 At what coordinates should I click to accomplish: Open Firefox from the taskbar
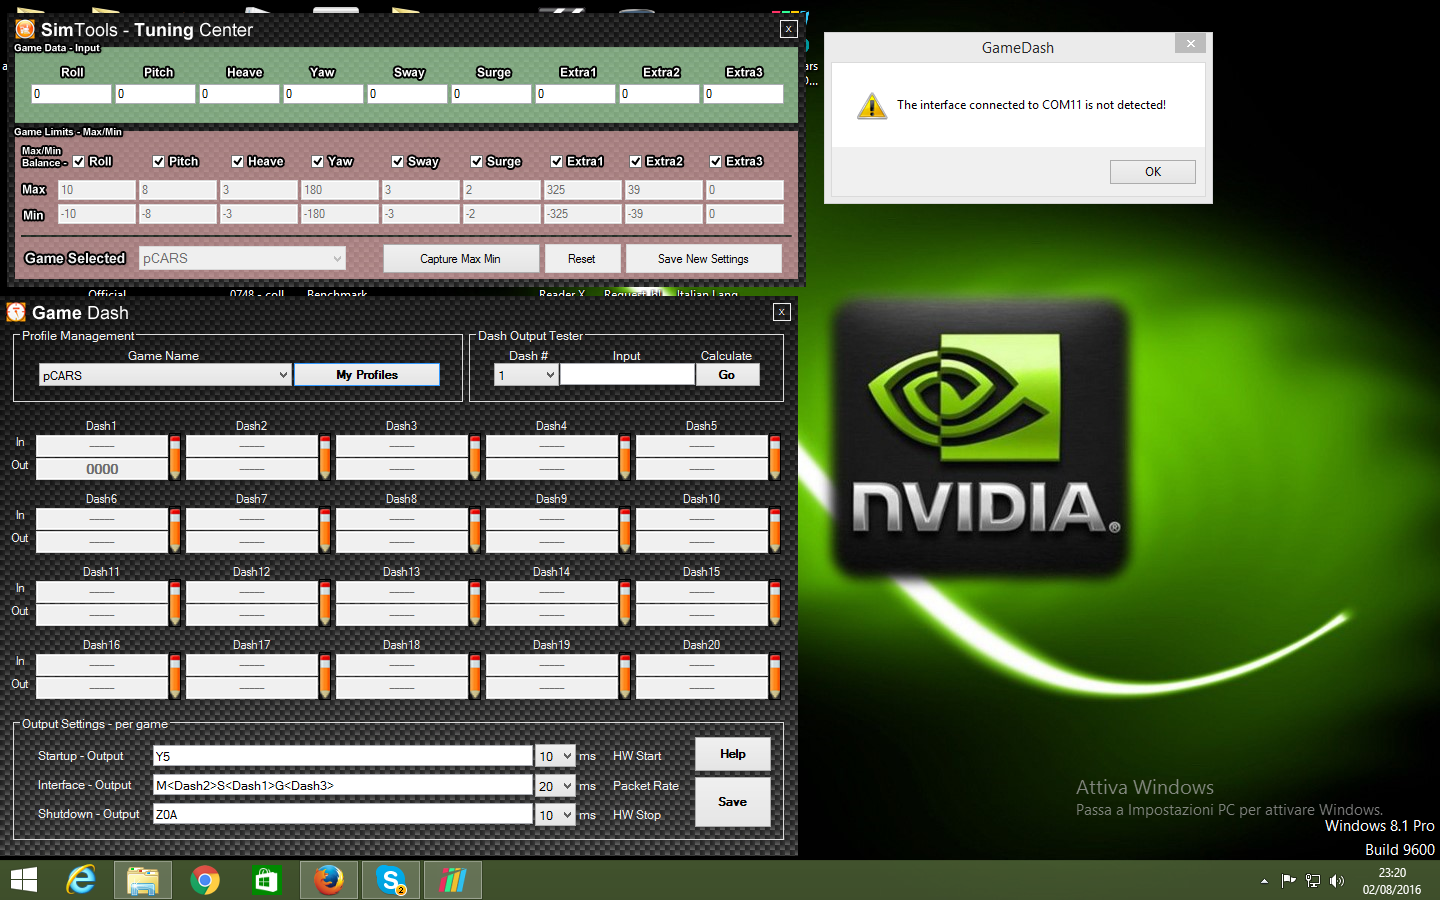pyautogui.click(x=329, y=880)
